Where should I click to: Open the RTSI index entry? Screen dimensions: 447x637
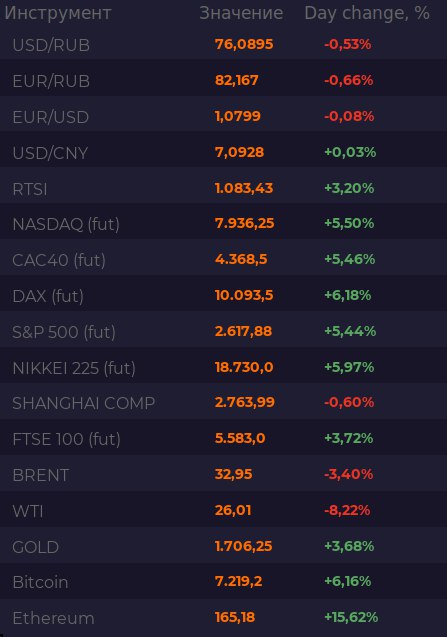[224, 188]
